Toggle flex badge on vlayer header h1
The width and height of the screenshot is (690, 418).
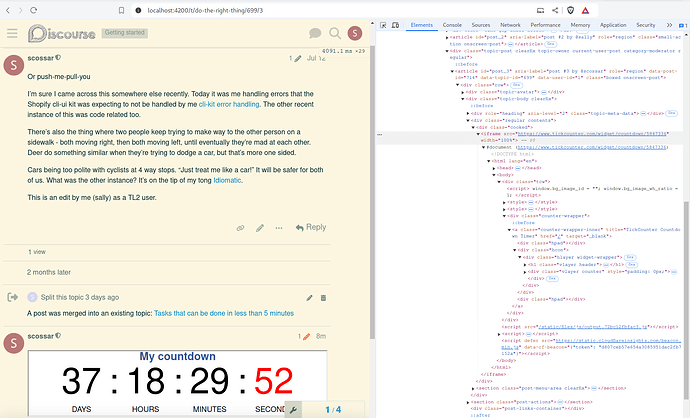(x=632, y=264)
